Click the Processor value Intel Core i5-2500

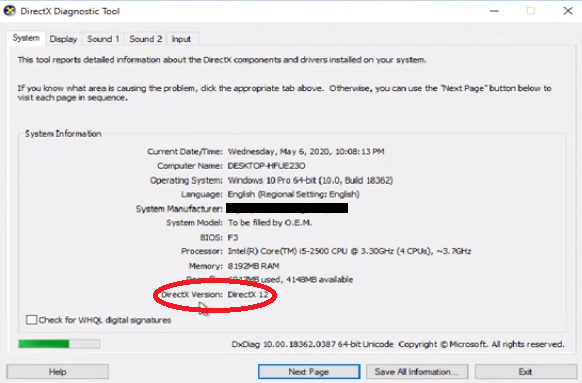click(x=349, y=251)
